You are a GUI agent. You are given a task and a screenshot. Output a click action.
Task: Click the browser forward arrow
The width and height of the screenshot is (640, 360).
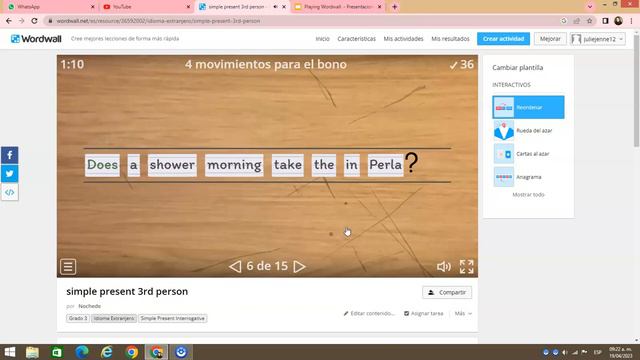click(21, 21)
